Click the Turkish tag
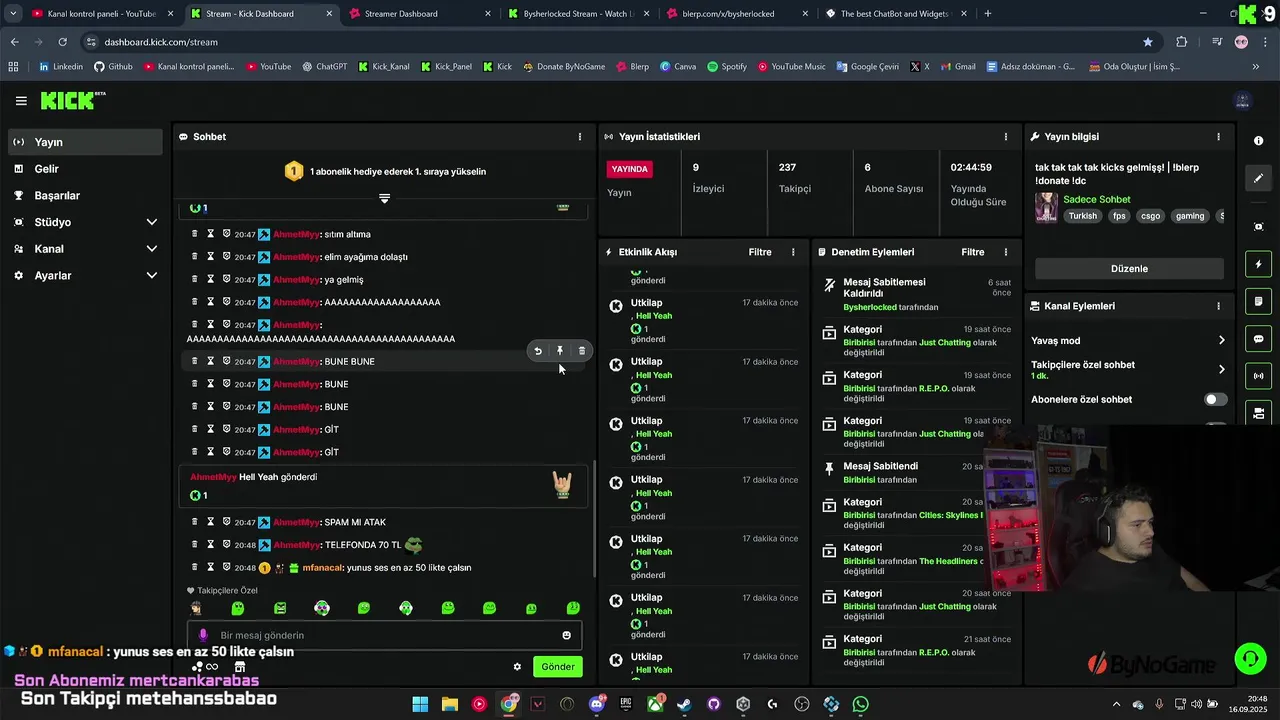 coord(1082,216)
